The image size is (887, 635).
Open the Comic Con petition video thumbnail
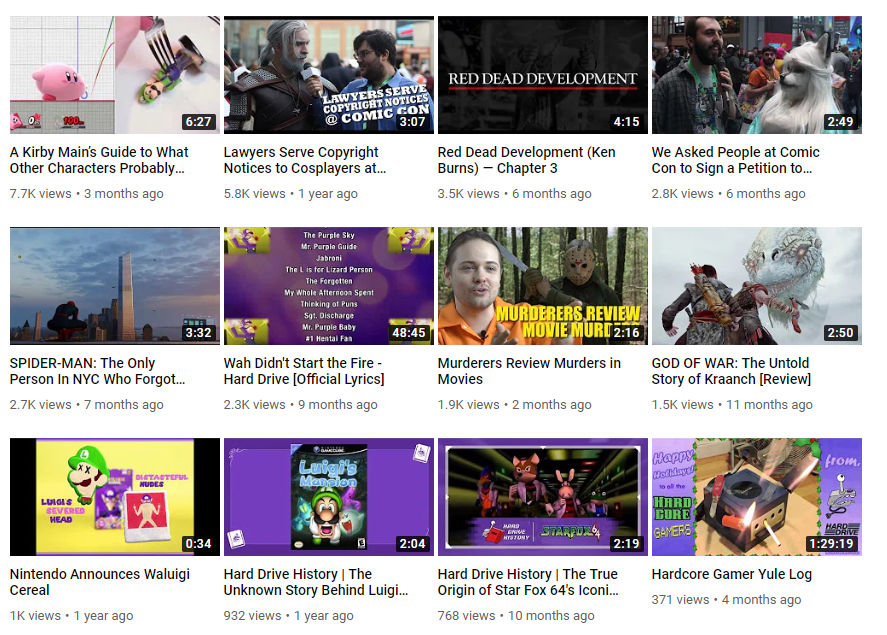[756, 75]
